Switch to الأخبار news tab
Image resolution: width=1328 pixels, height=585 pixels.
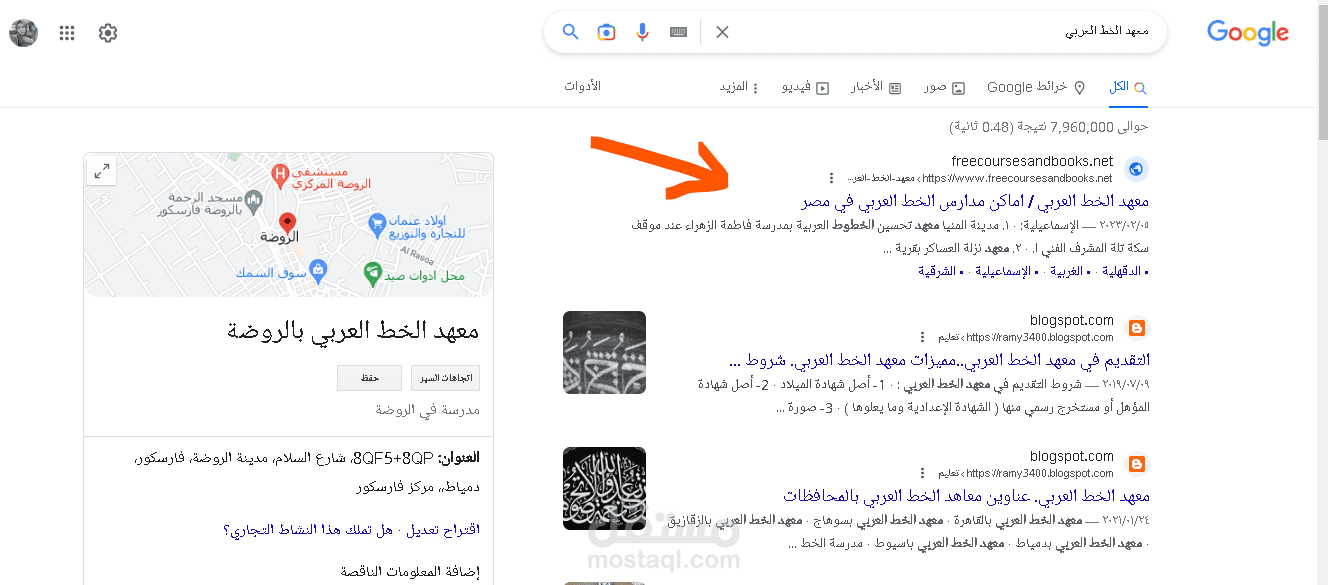point(876,87)
